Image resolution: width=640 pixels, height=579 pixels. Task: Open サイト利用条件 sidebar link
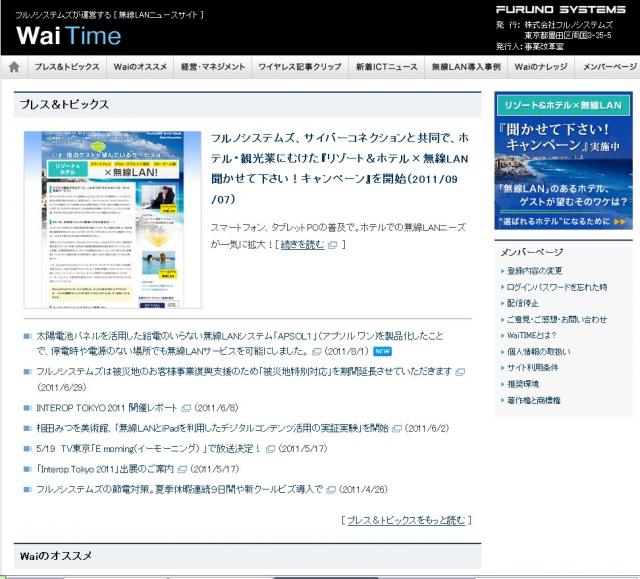tap(532, 368)
